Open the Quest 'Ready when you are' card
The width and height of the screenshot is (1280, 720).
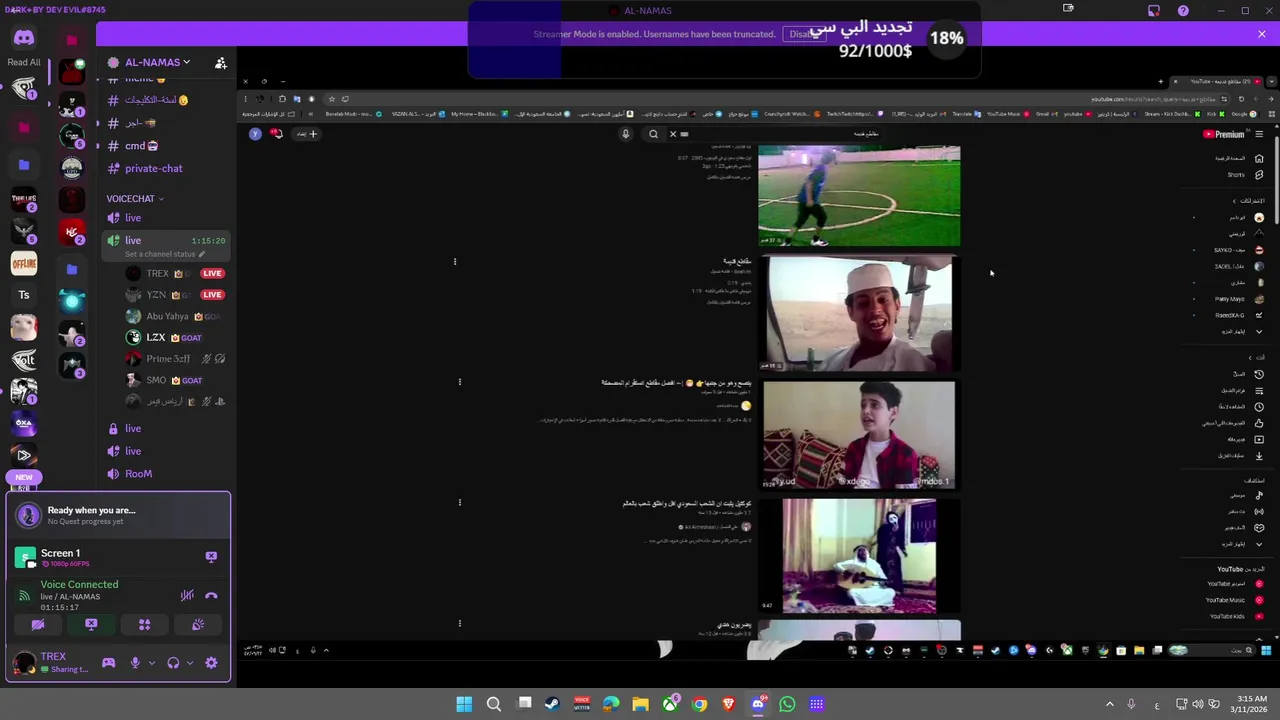pos(118,515)
